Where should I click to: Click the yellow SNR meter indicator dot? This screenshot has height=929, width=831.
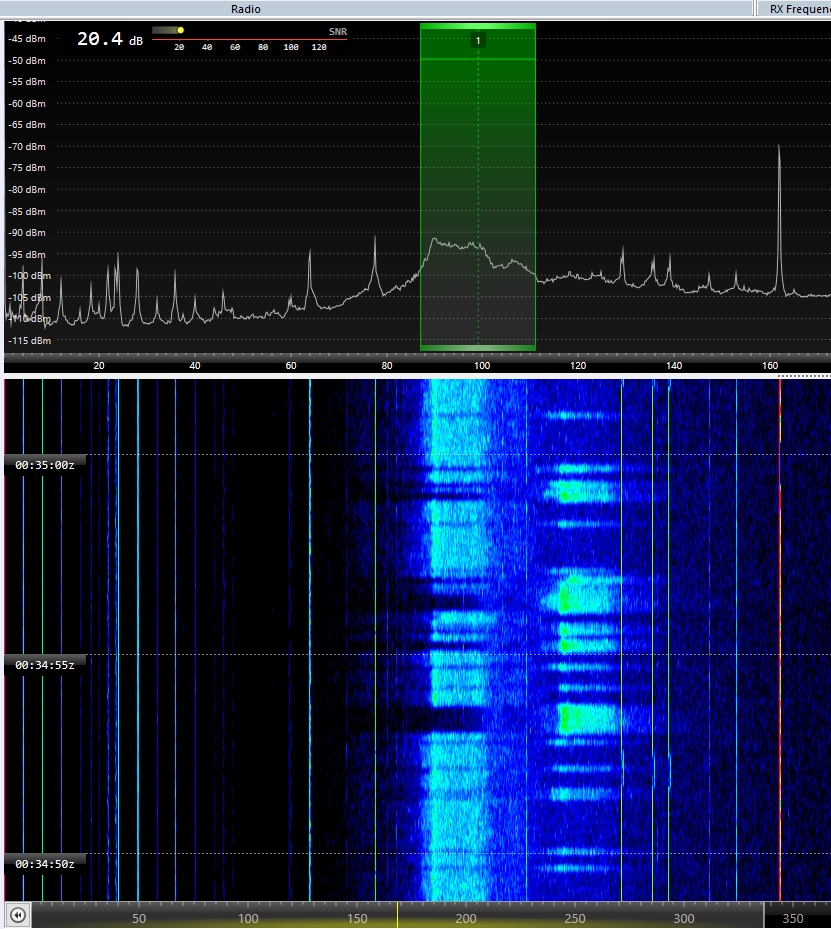(180, 30)
